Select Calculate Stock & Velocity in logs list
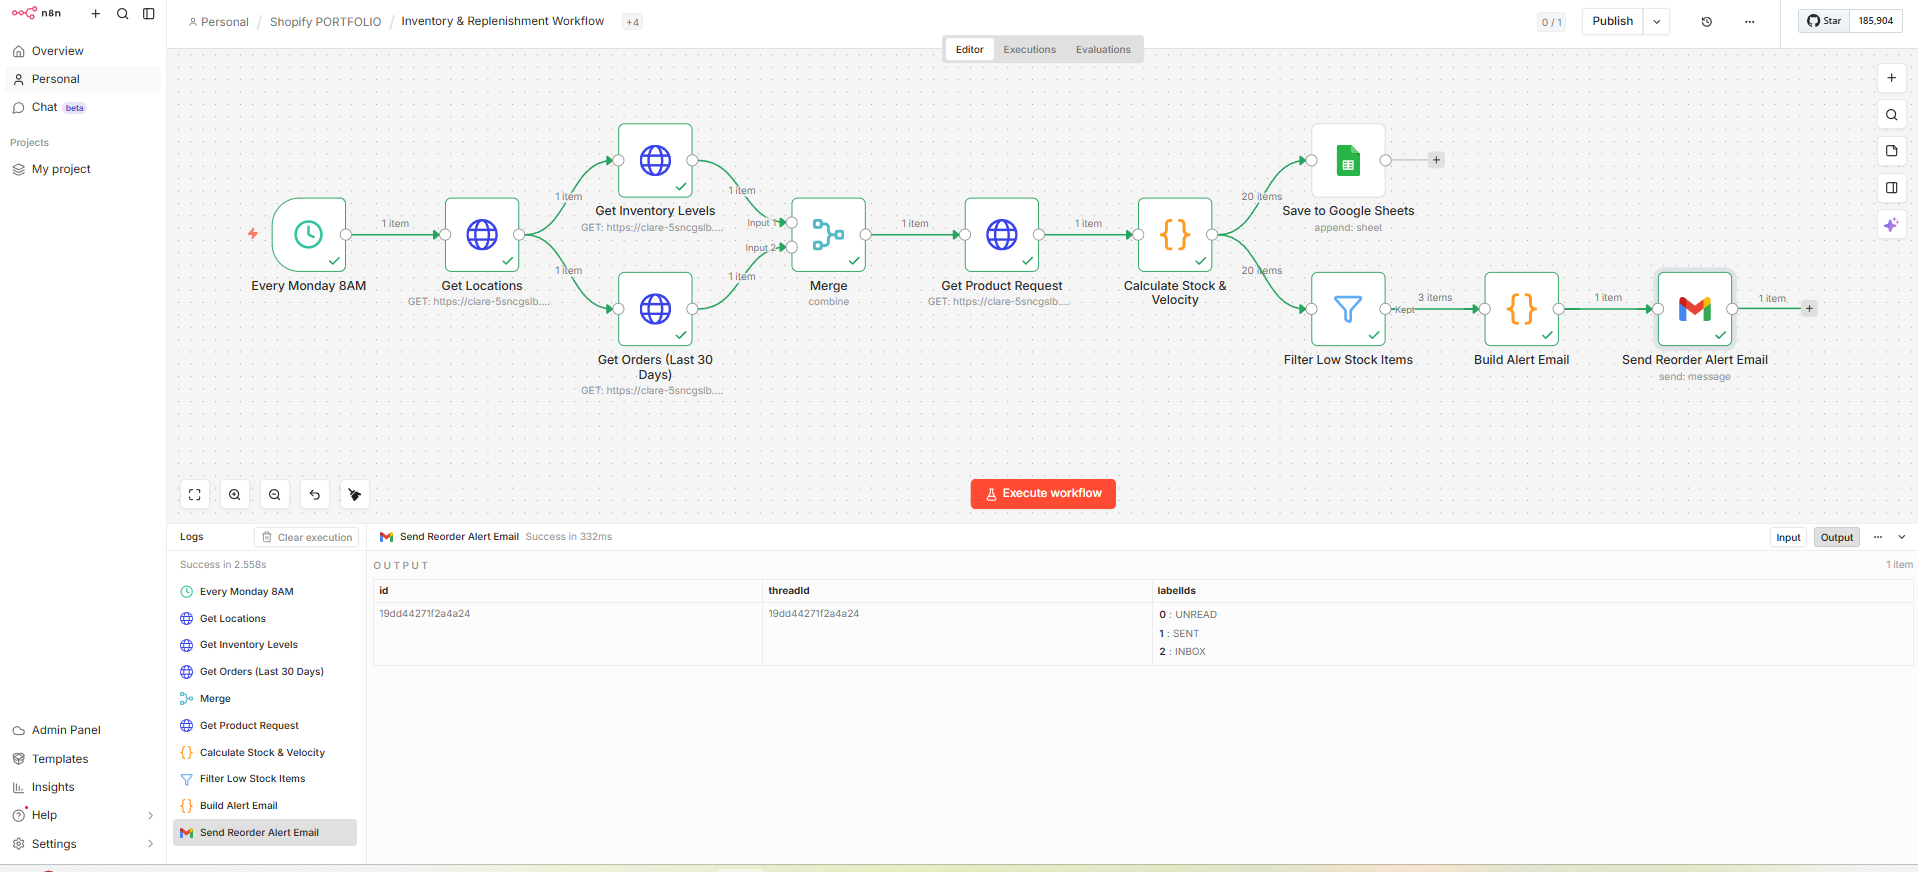The height and width of the screenshot is (872, 1918). coord(265,753)
